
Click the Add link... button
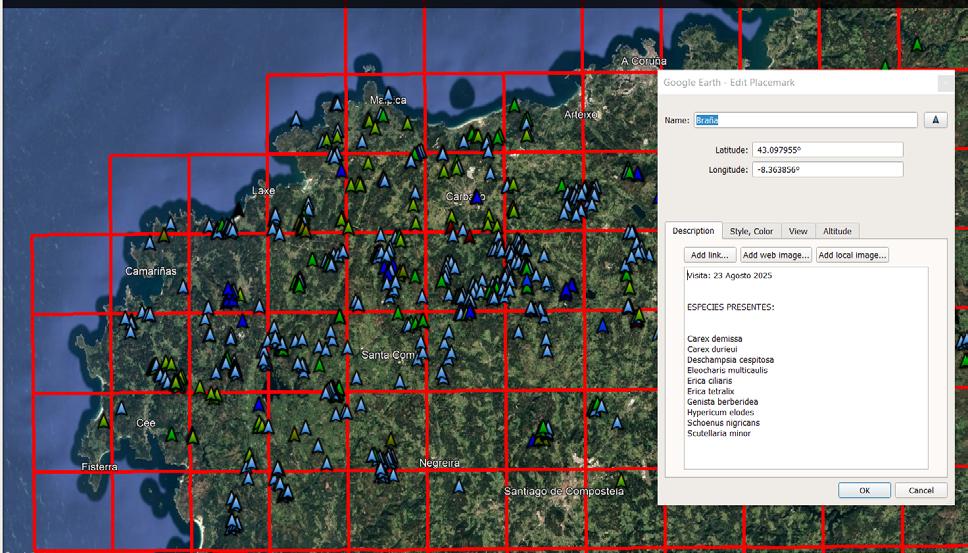[710, 255]
